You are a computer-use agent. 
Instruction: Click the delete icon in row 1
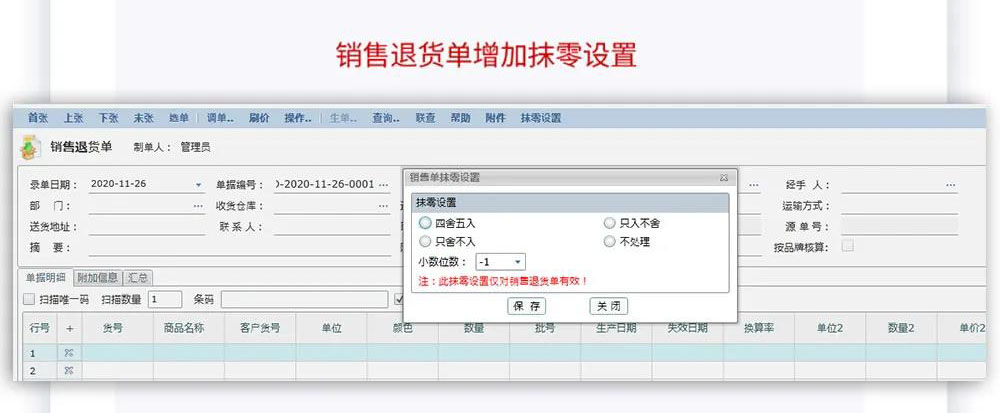69,353
